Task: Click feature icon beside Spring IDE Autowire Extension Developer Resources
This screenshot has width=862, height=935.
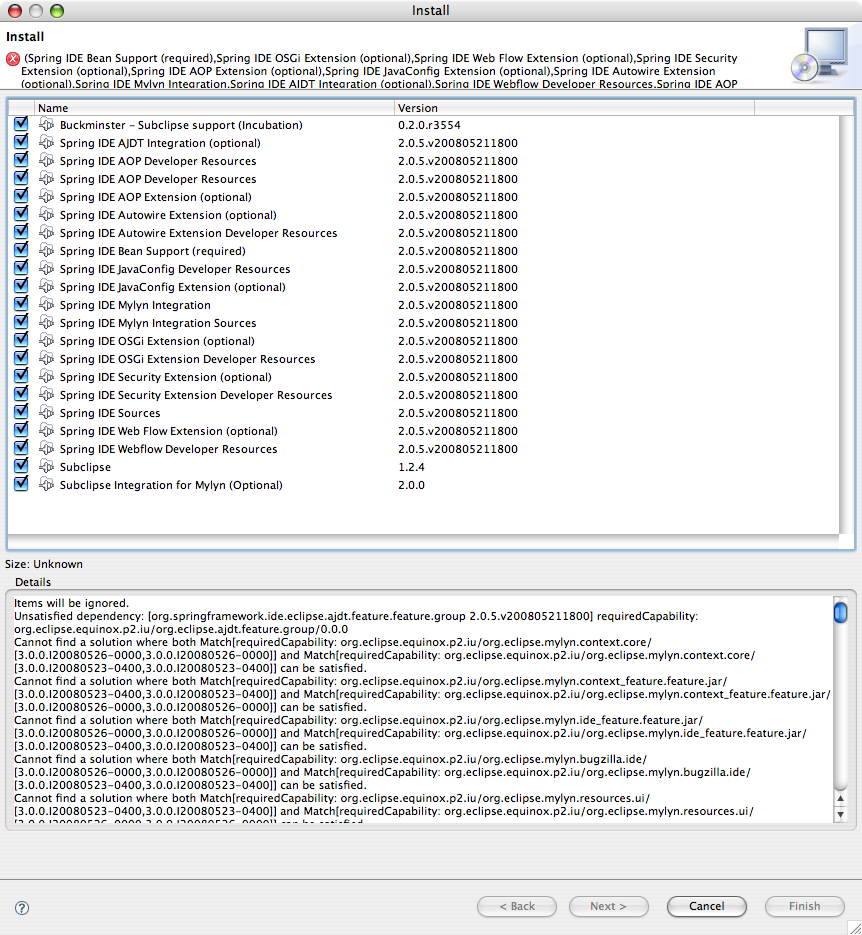Action: 46,232
